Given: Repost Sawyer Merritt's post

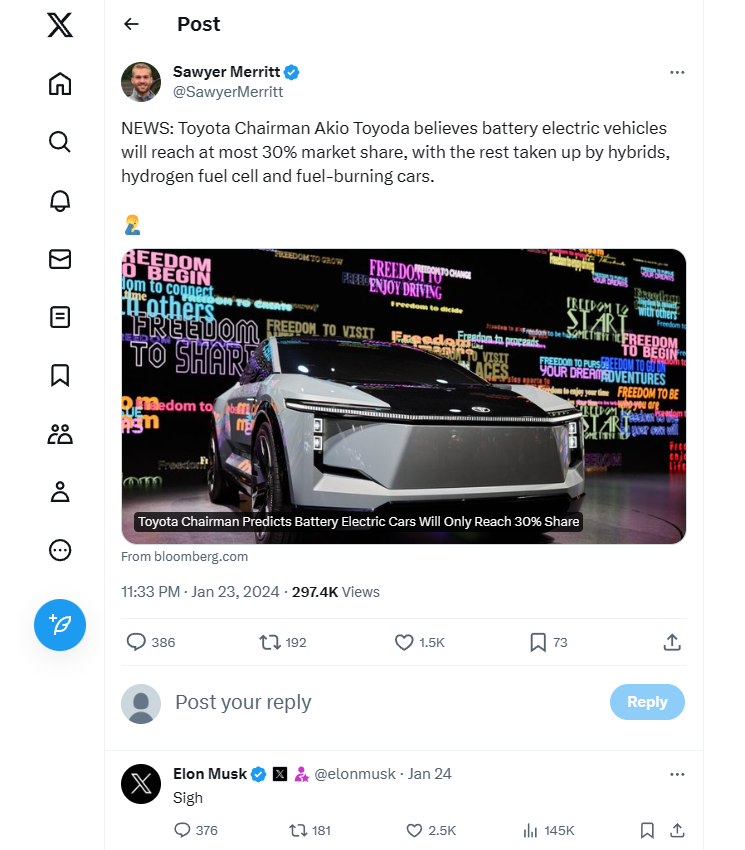Looking at the screenshot, I should tap(270, 642).
